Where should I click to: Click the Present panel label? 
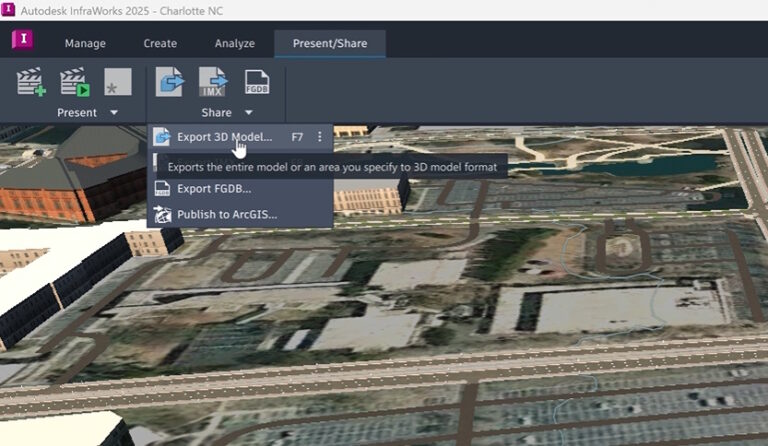(x=77, y=113)
